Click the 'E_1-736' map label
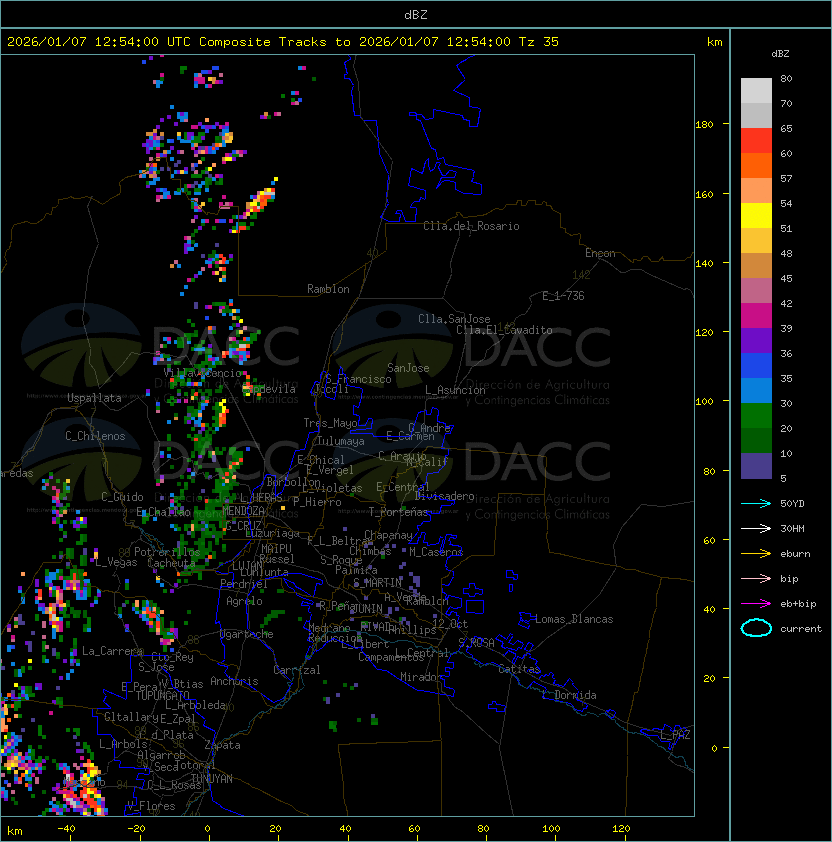 563,296
